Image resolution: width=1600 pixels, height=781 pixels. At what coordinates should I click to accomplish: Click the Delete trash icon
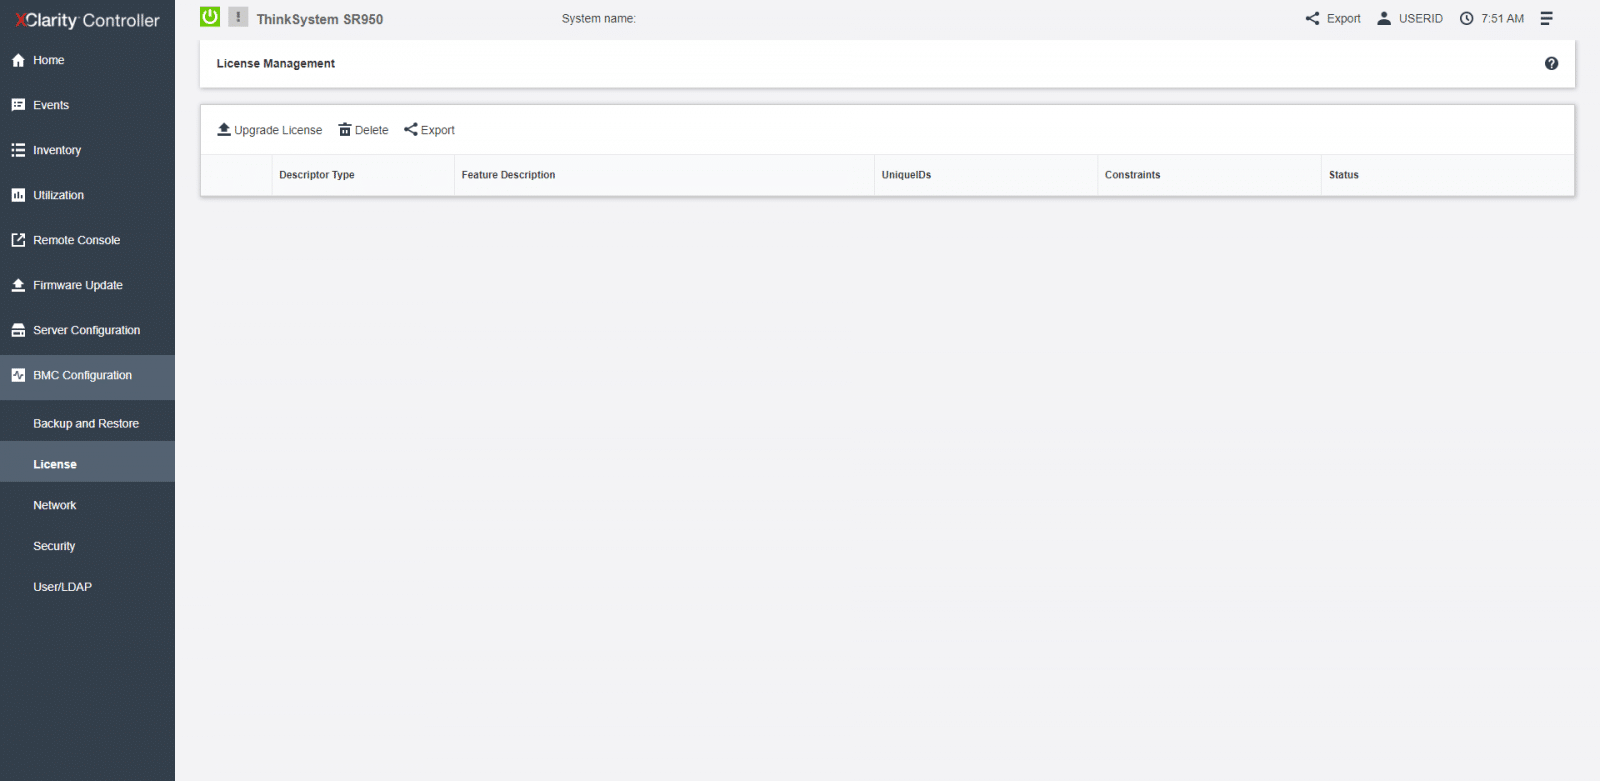(x=345, y=130)
